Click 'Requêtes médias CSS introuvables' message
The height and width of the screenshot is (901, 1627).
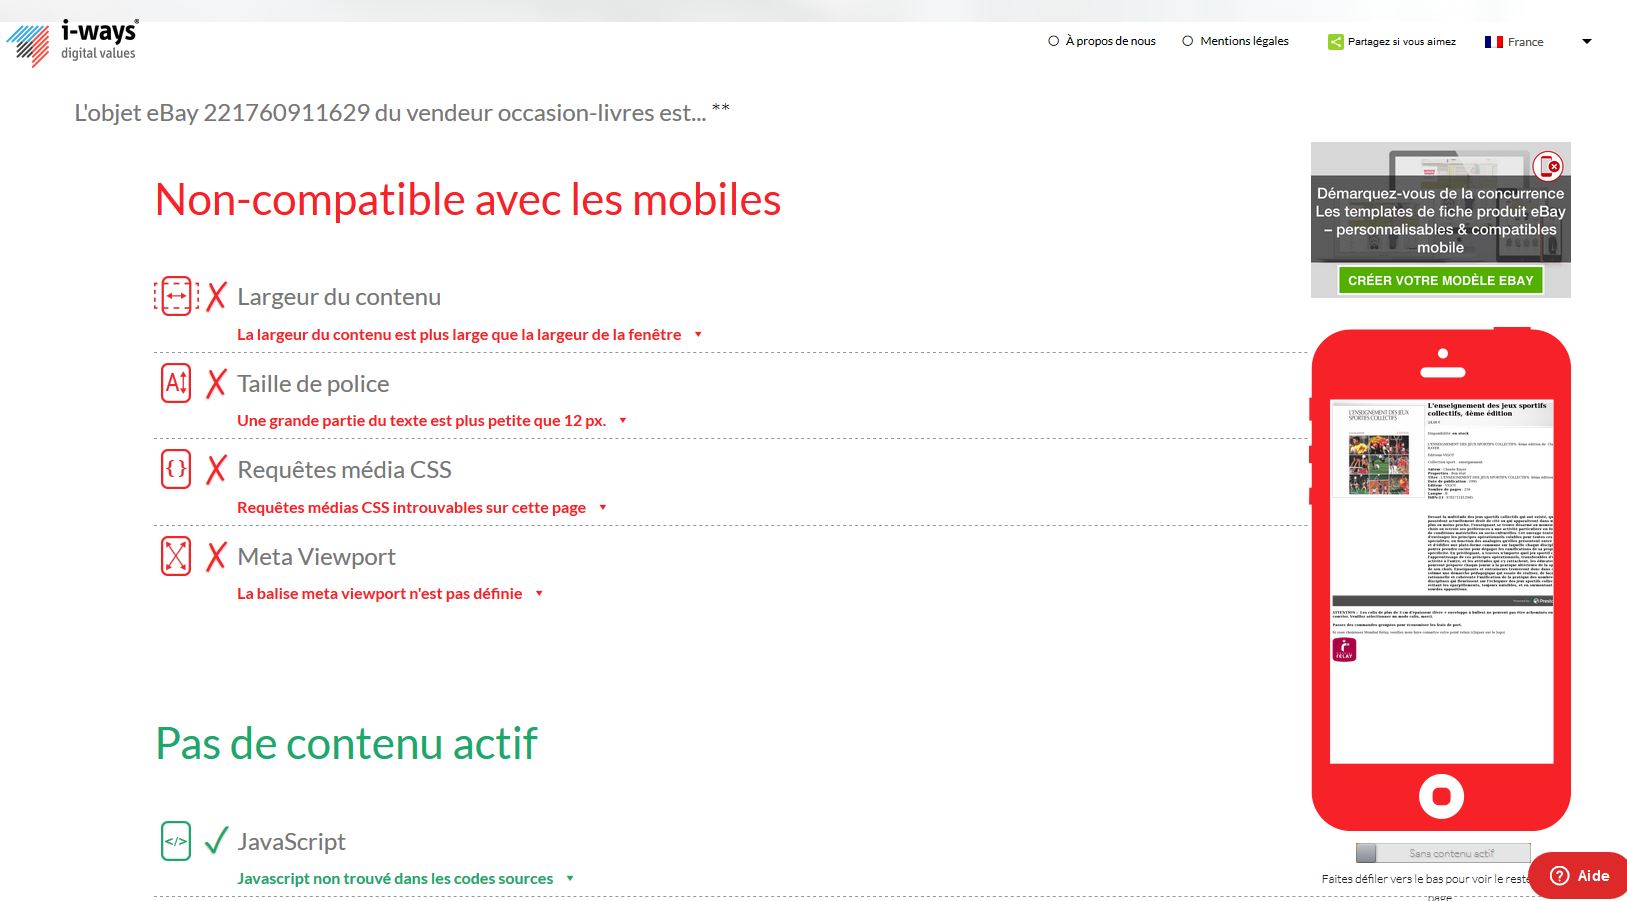[x=411, y=508]
